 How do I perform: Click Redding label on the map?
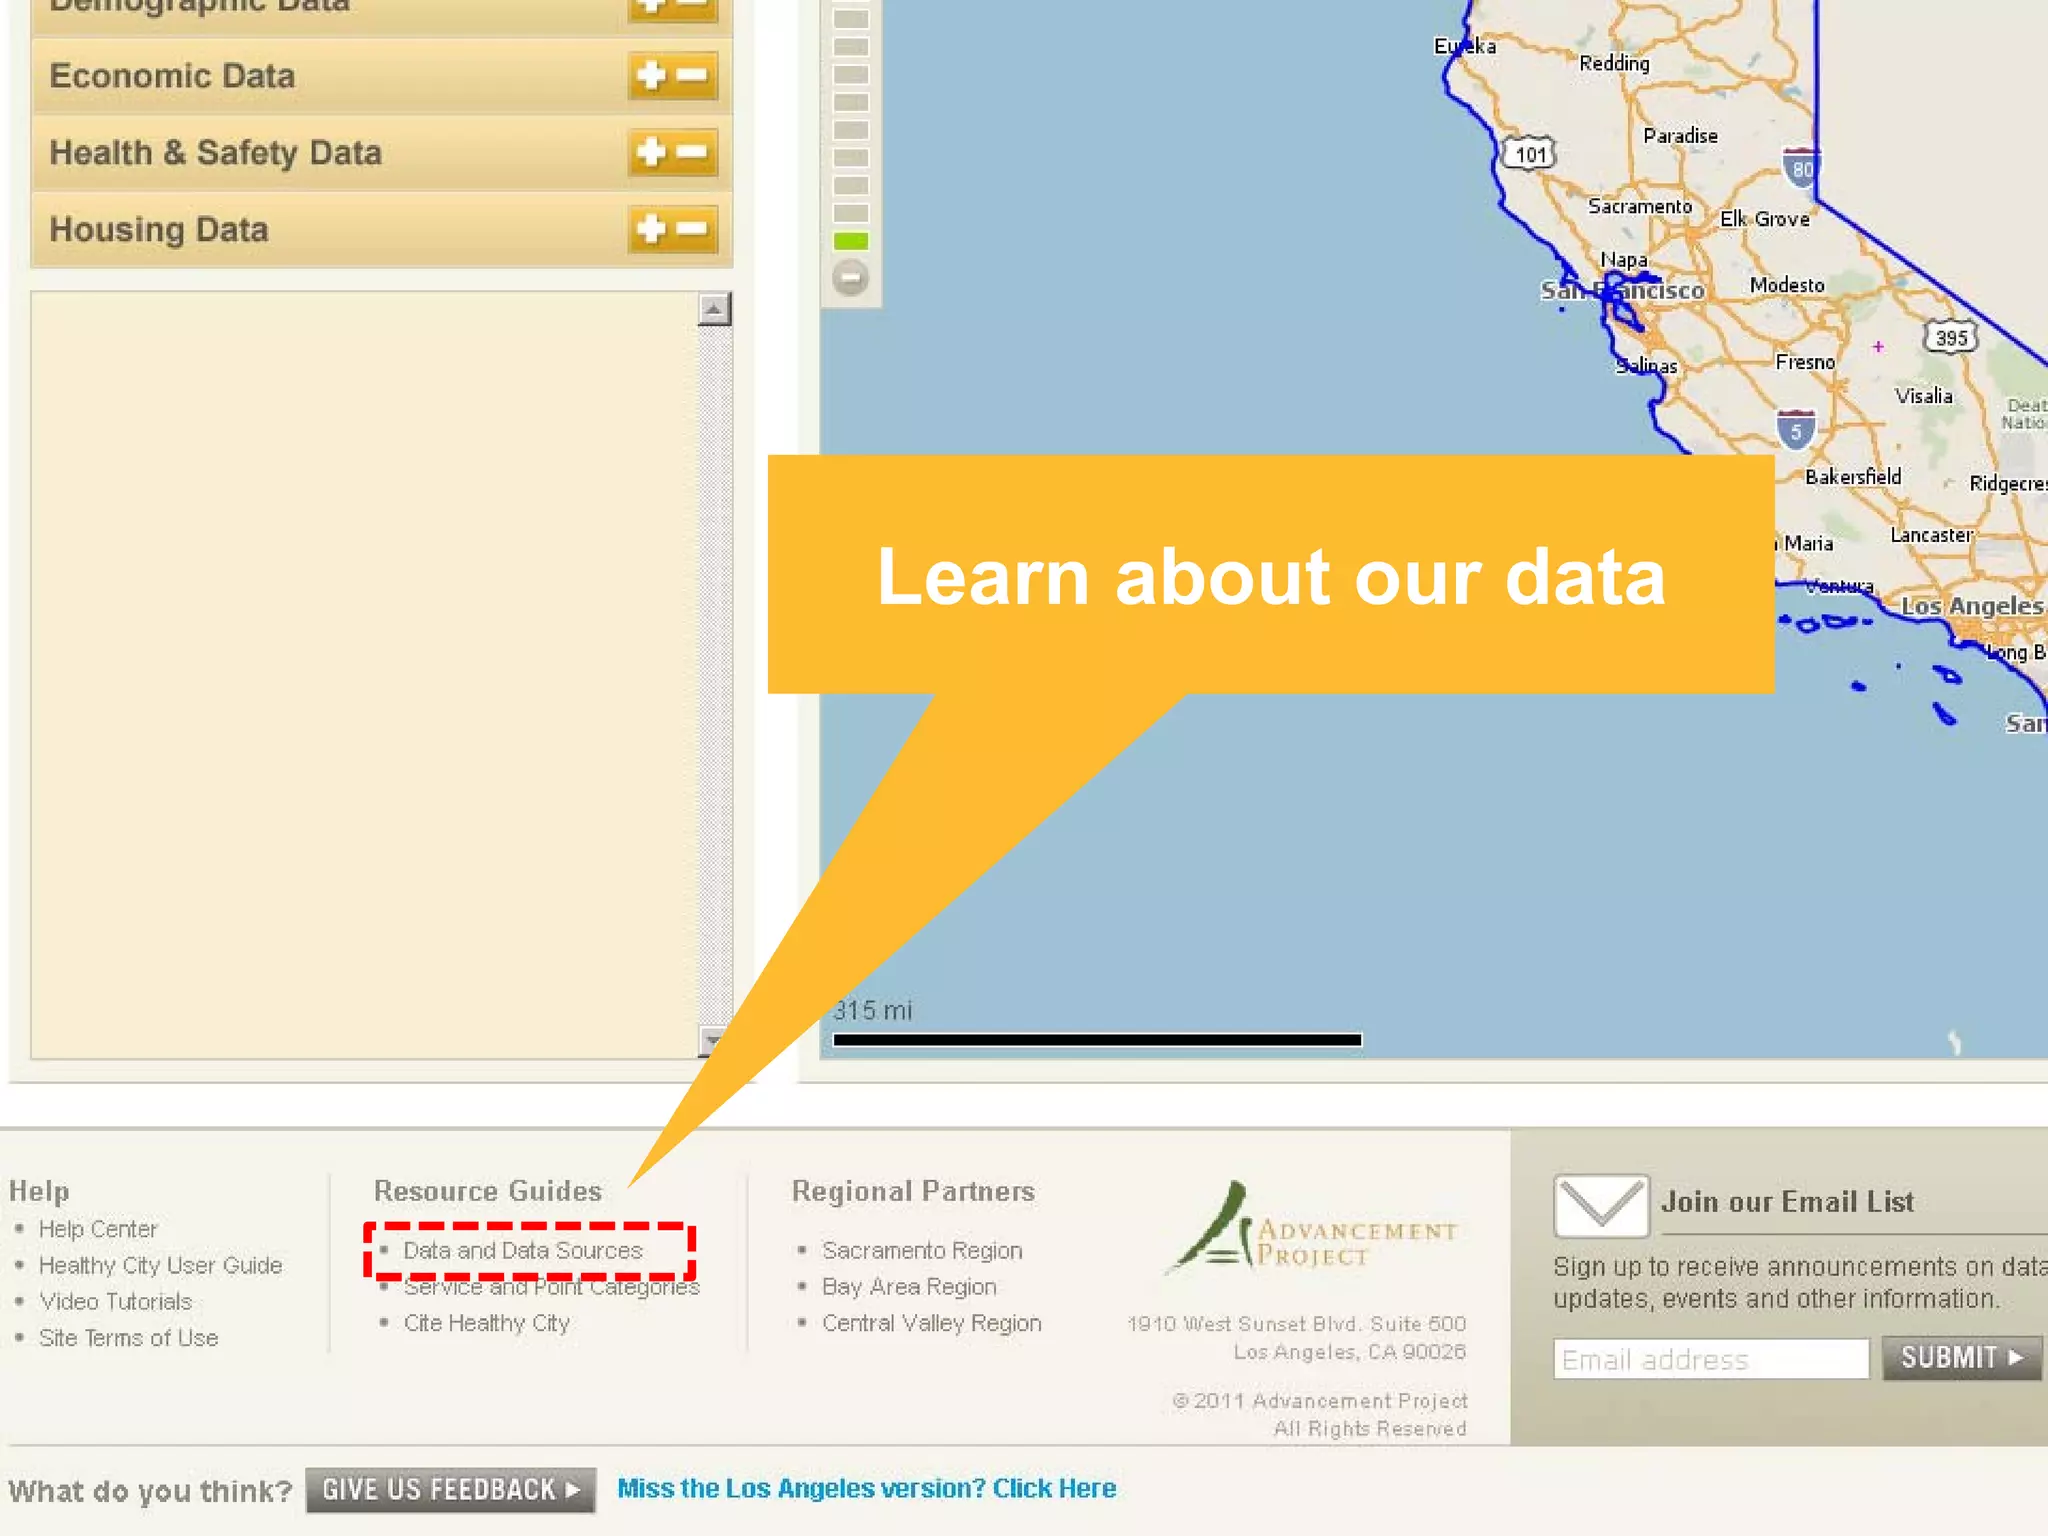[x=1614, y=63]
